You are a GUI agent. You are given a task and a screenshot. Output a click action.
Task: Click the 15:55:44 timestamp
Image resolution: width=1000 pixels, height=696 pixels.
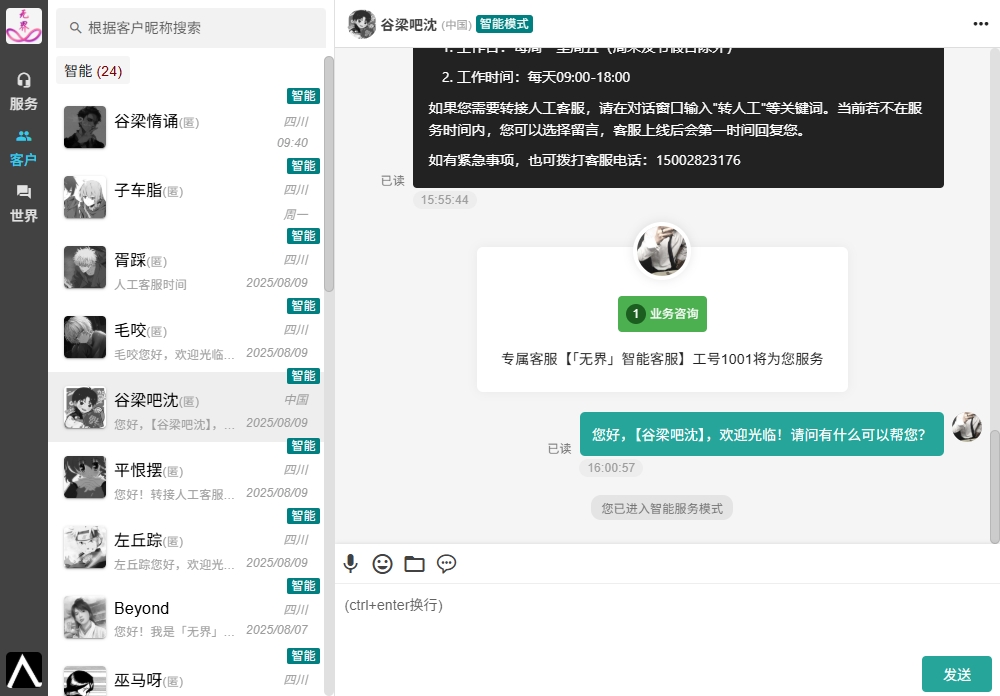445,200
